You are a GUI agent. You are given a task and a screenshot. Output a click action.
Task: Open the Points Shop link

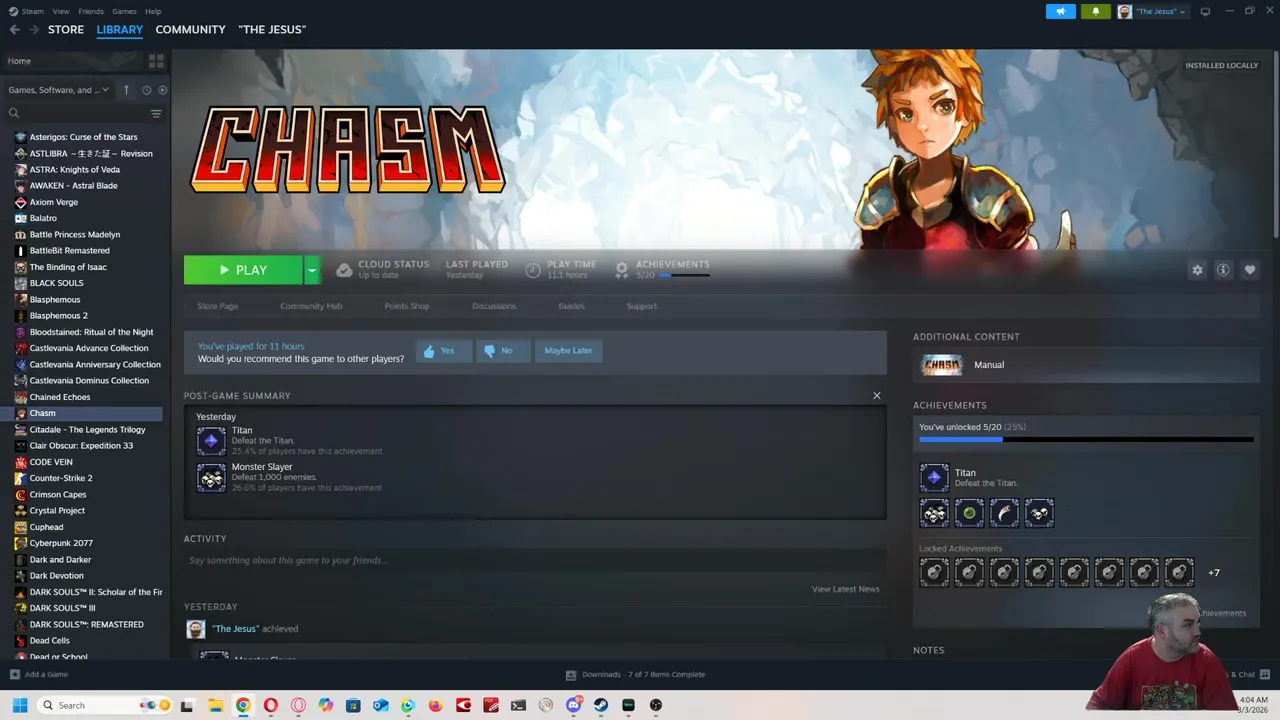pyautogui.click(x=407, y=306)
